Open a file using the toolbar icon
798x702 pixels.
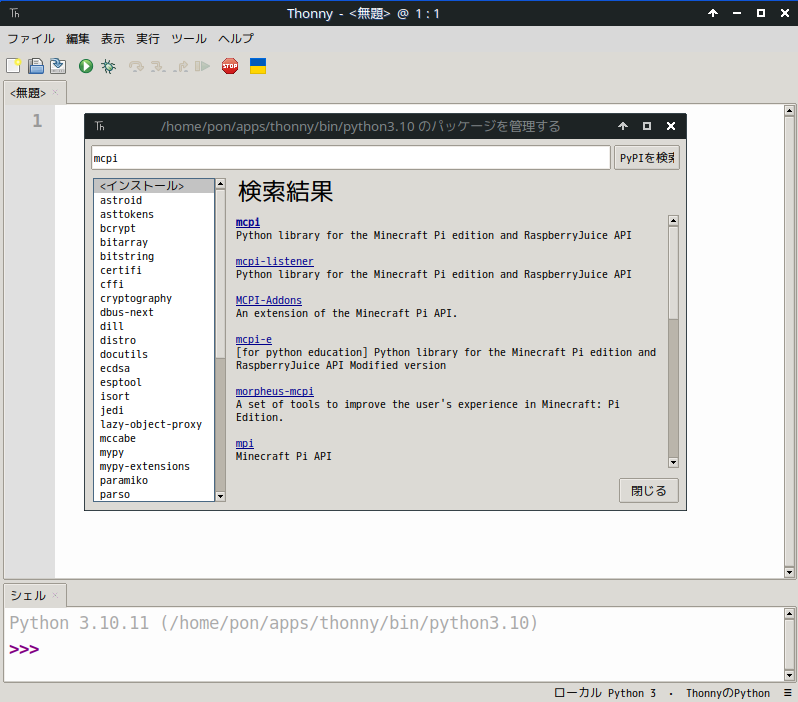36,66
